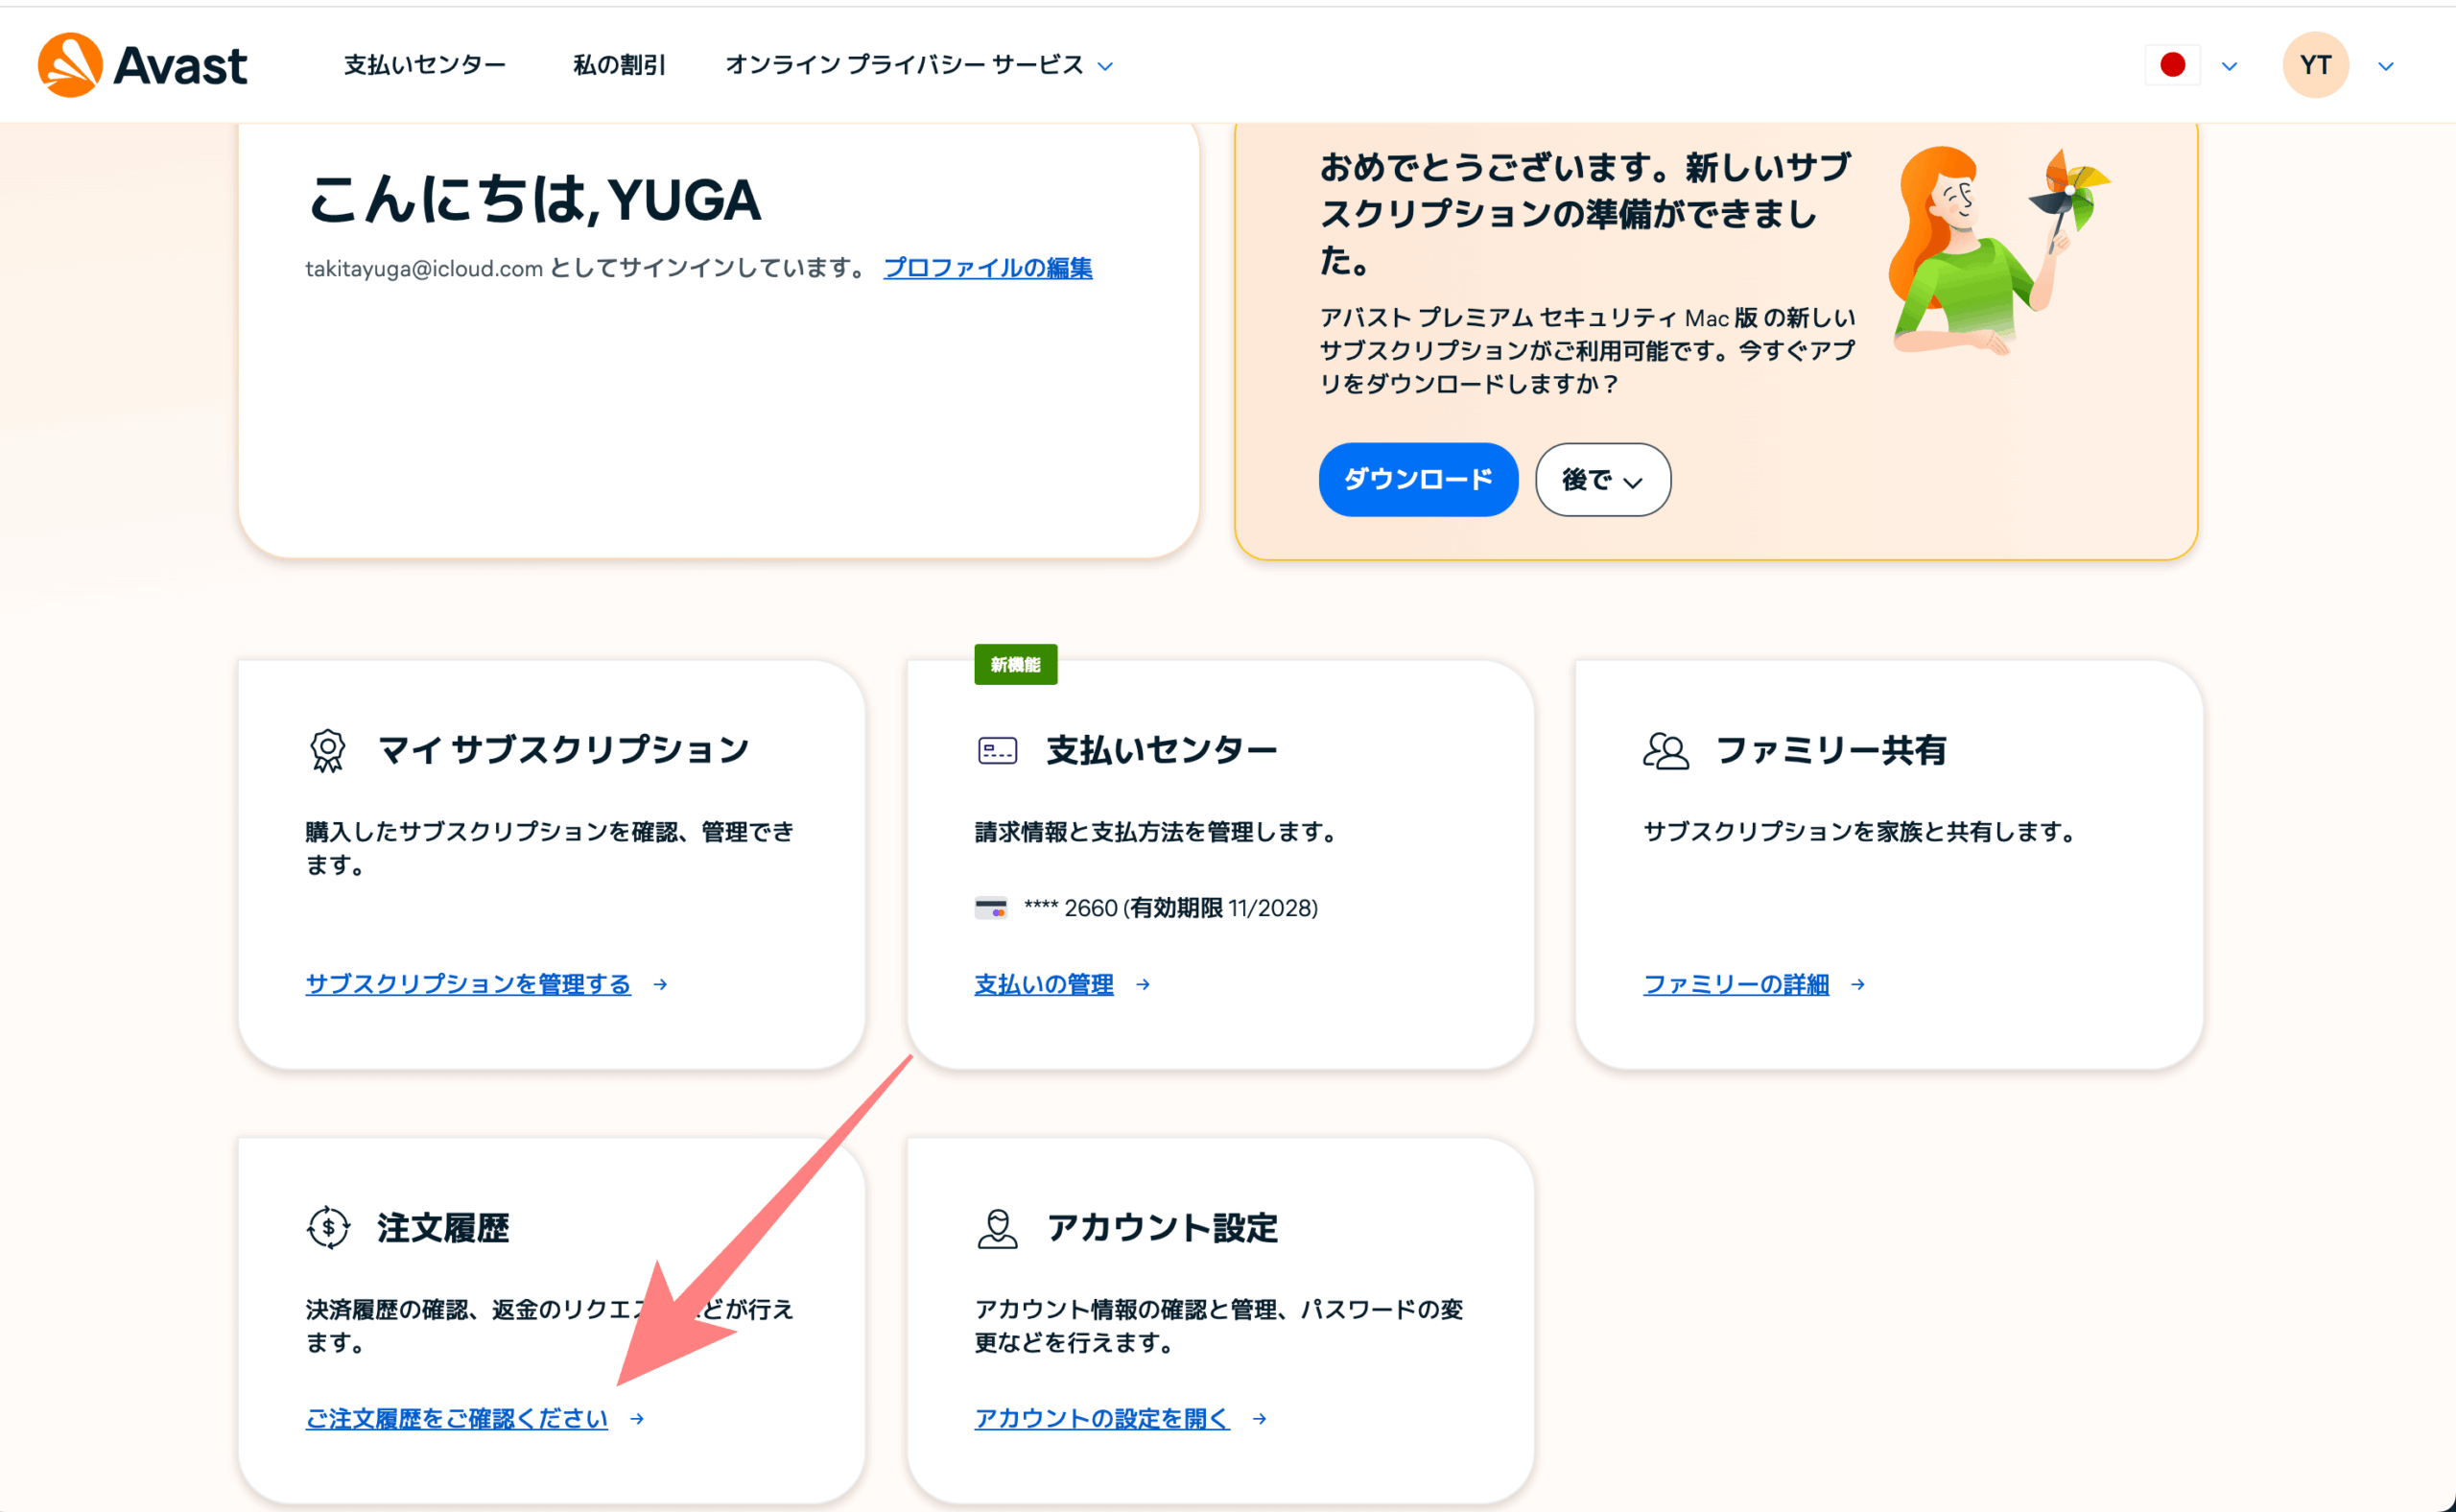The height and width of the screenshot is (1512, 2456).
Task: Click the アカウント設定 heading
Action: pyautogui.click(x=1162, y=1227)
